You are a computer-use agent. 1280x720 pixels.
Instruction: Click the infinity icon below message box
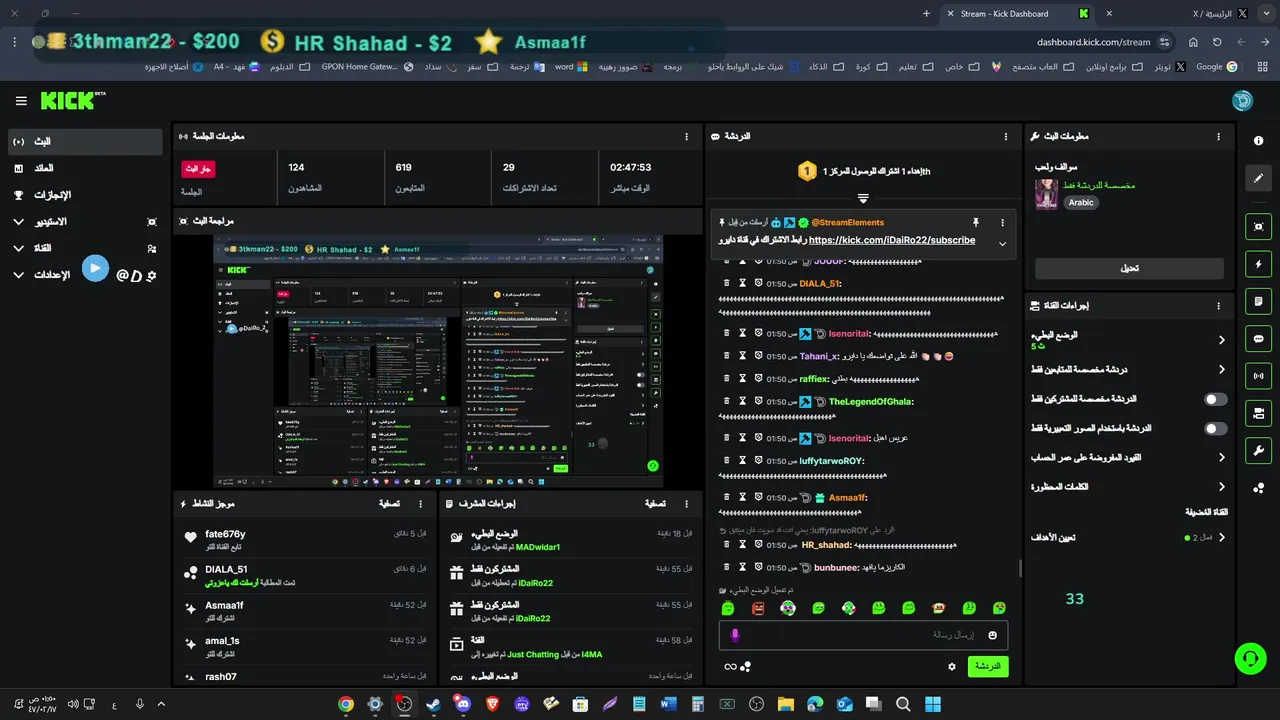click(730, 667)
